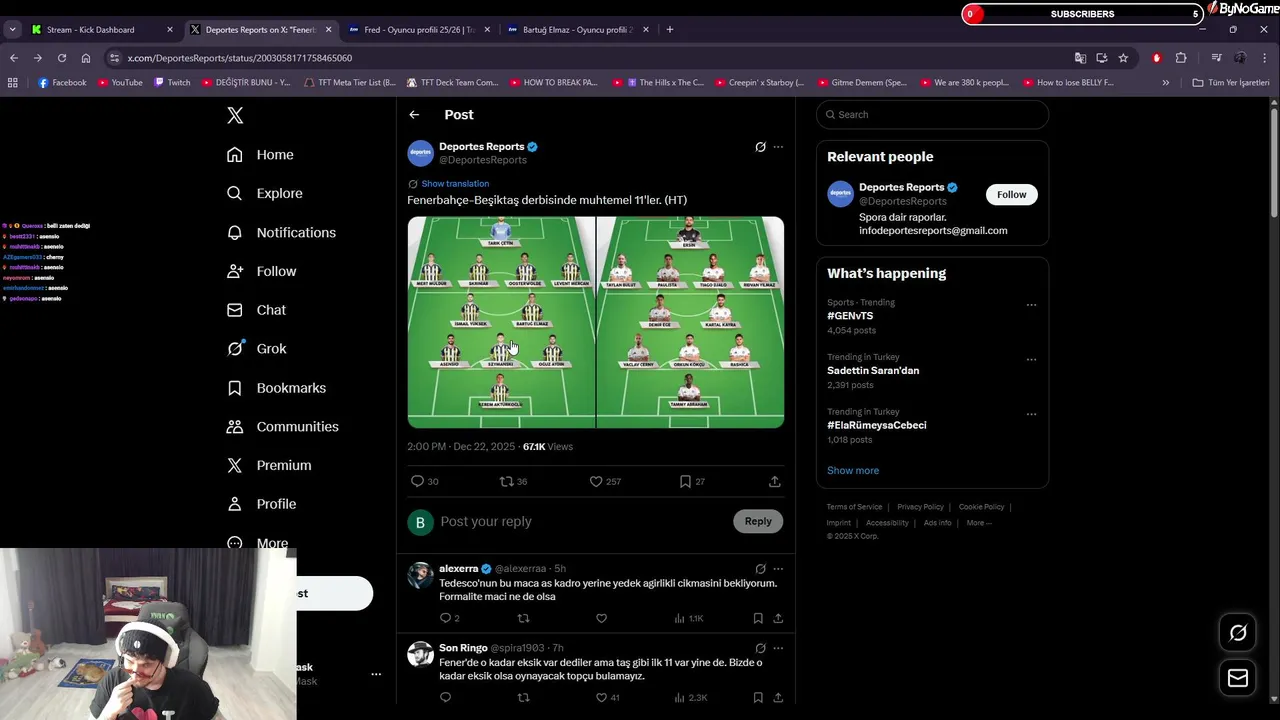Viewport: 1280px width, 720px height.
Task: Click the X logo in sidebar
Action: click(235, 116)
